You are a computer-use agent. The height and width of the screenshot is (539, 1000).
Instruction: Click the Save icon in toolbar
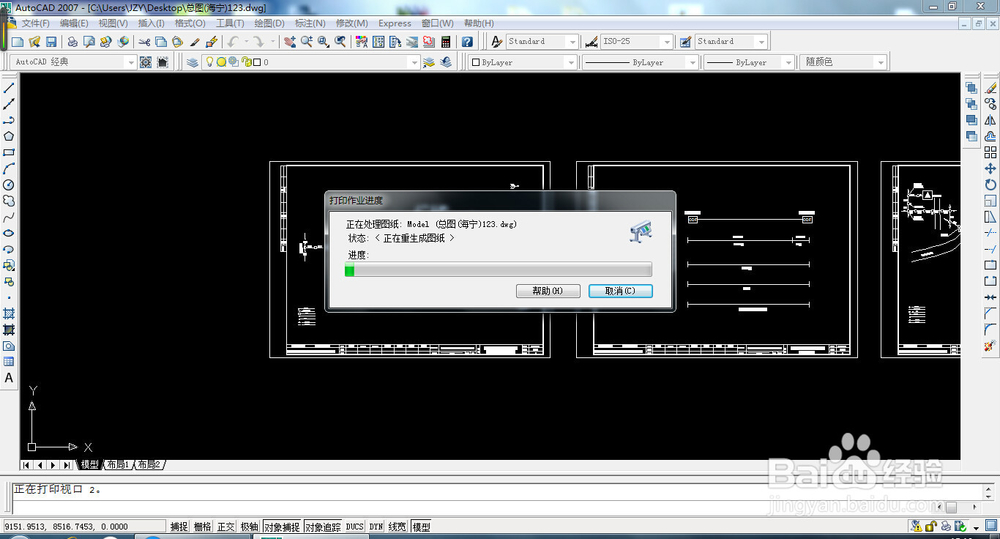51,41
